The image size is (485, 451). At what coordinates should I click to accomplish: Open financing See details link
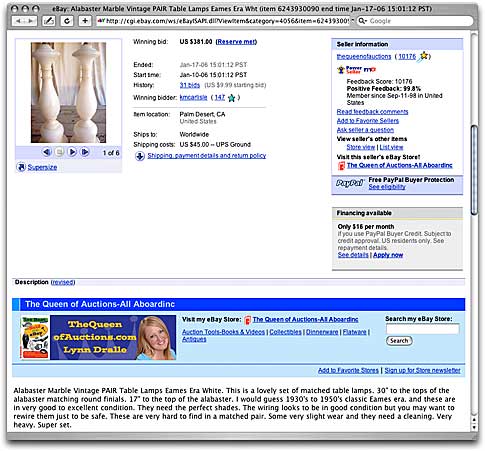(353, 255)
